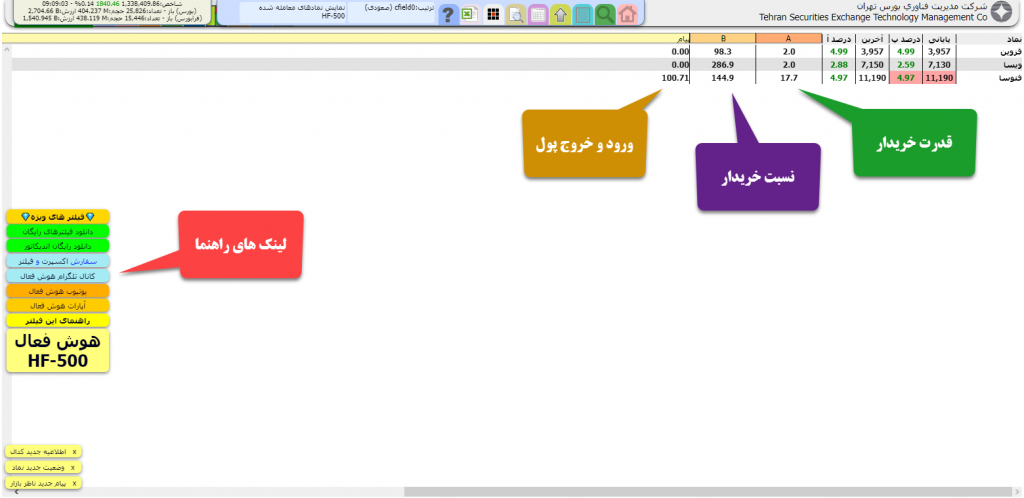Click the scroll-left arrow at bottom
Image resolution: width=1024 pixels, height=498 pixels.
16,491
